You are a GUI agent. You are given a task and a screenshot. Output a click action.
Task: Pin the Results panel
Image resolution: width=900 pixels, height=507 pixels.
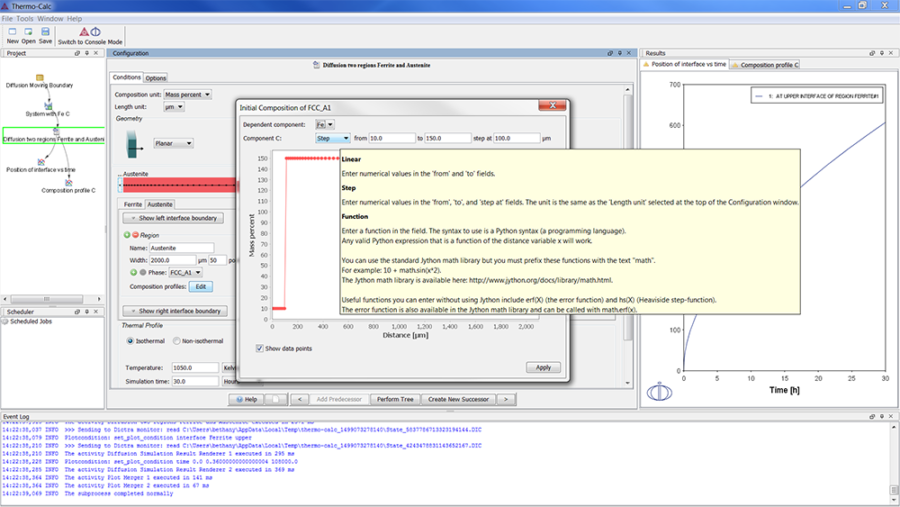pos(882,53)
